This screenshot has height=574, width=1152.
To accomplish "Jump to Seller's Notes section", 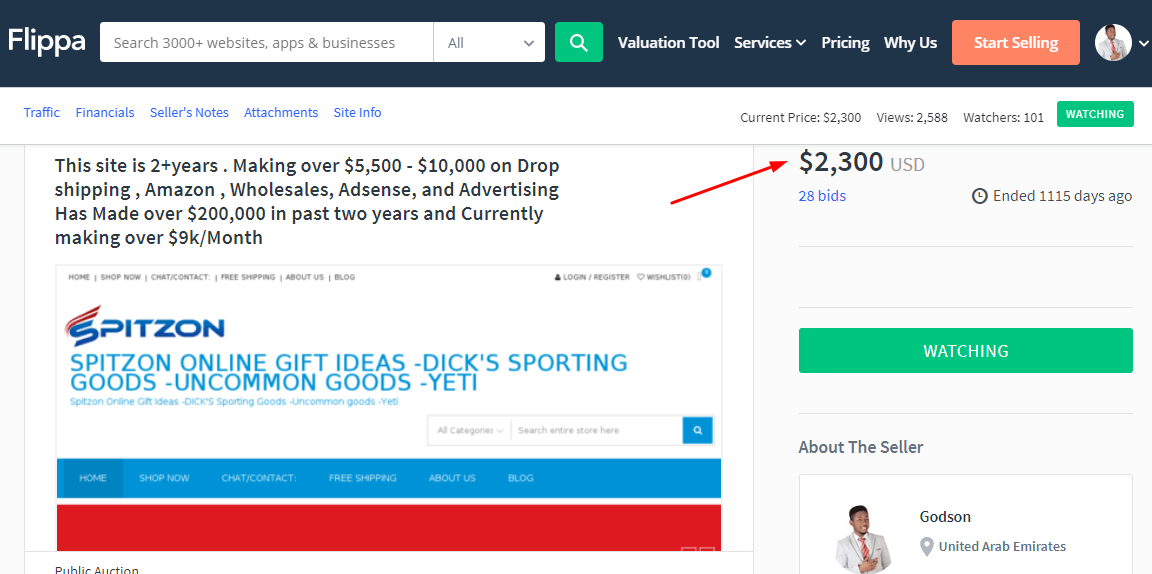I will click(189, 112).
